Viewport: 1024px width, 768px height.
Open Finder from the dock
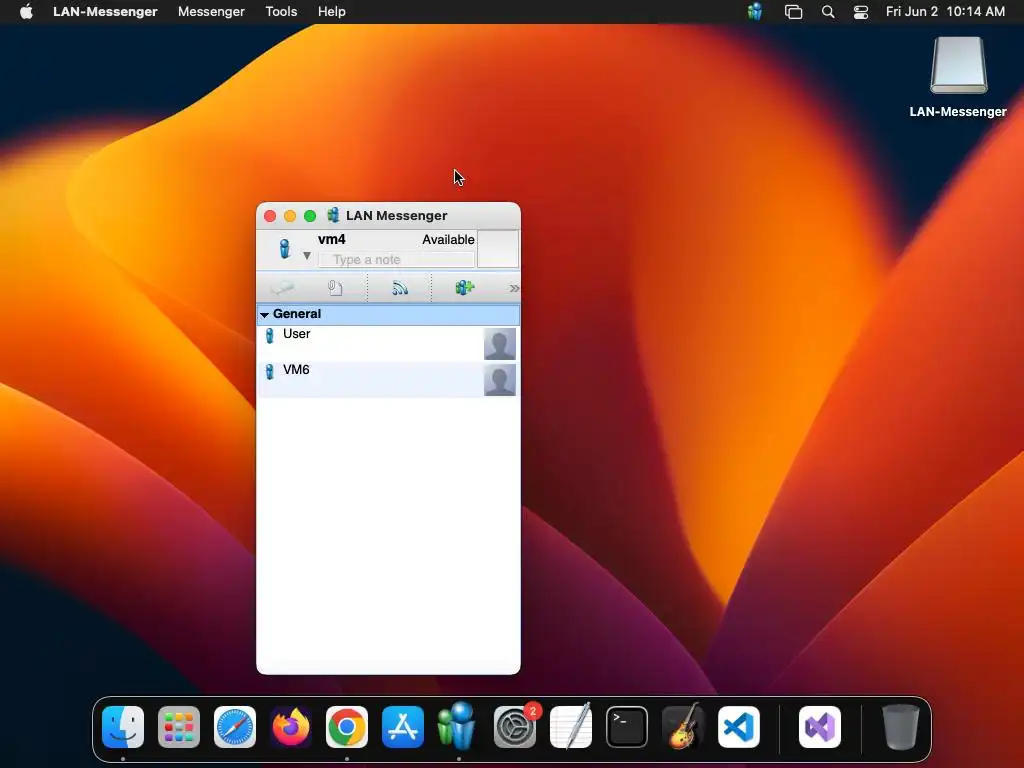tap(123, 727)
